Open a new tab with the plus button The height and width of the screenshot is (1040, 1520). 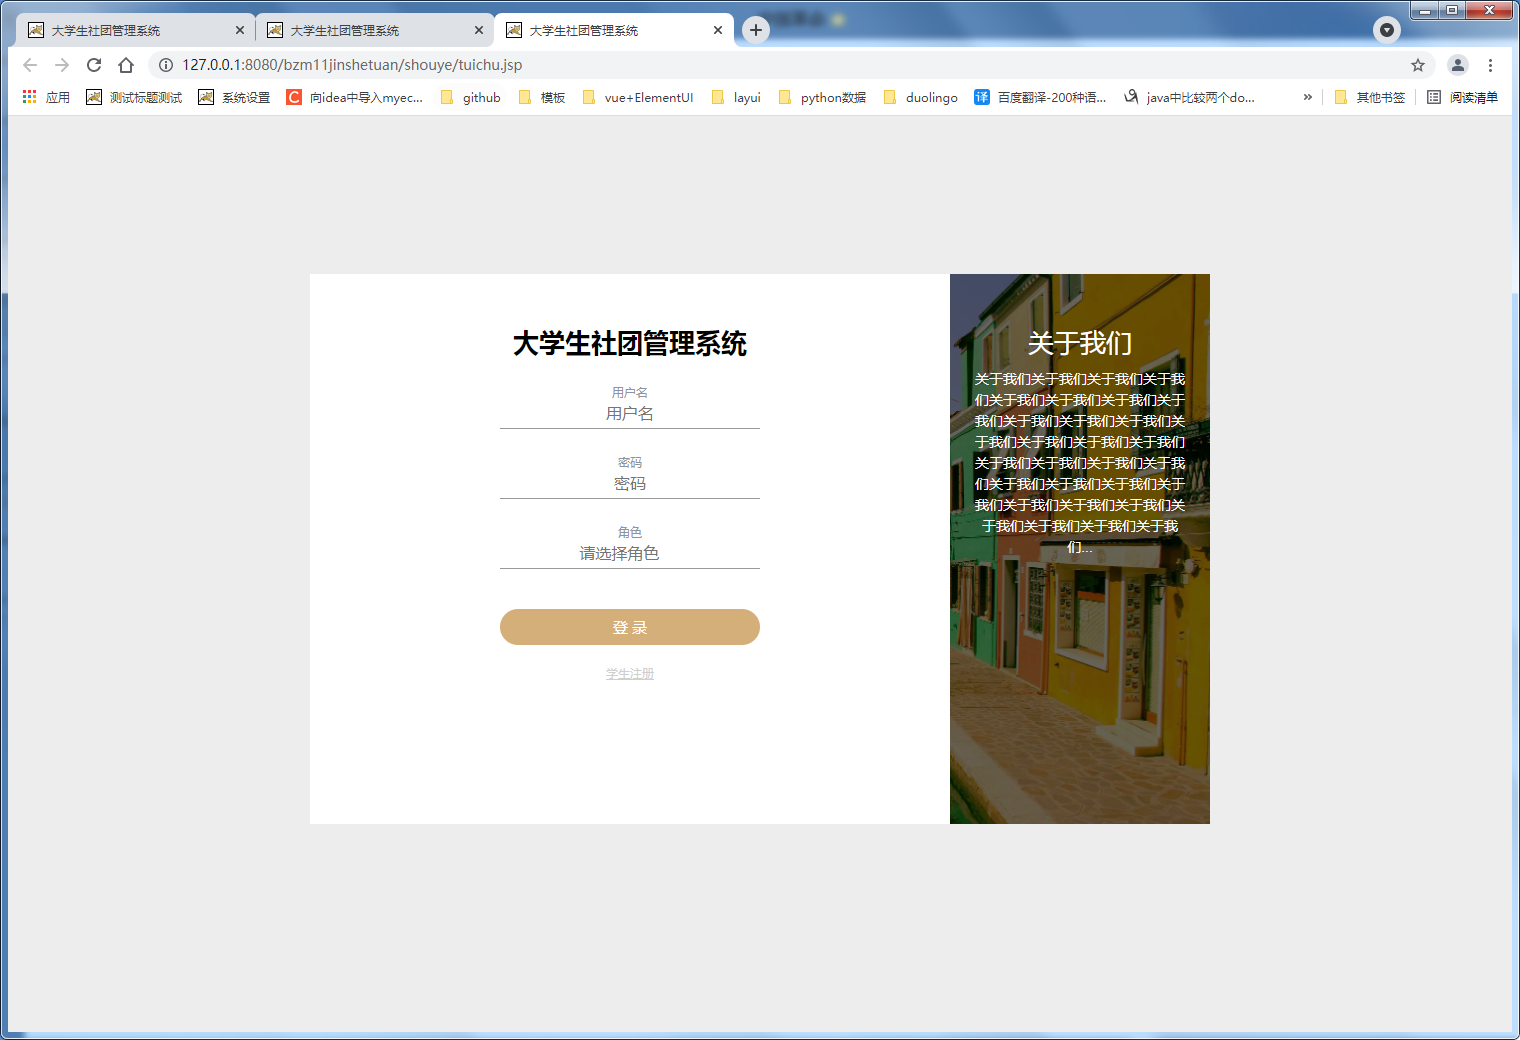(756, 30)
